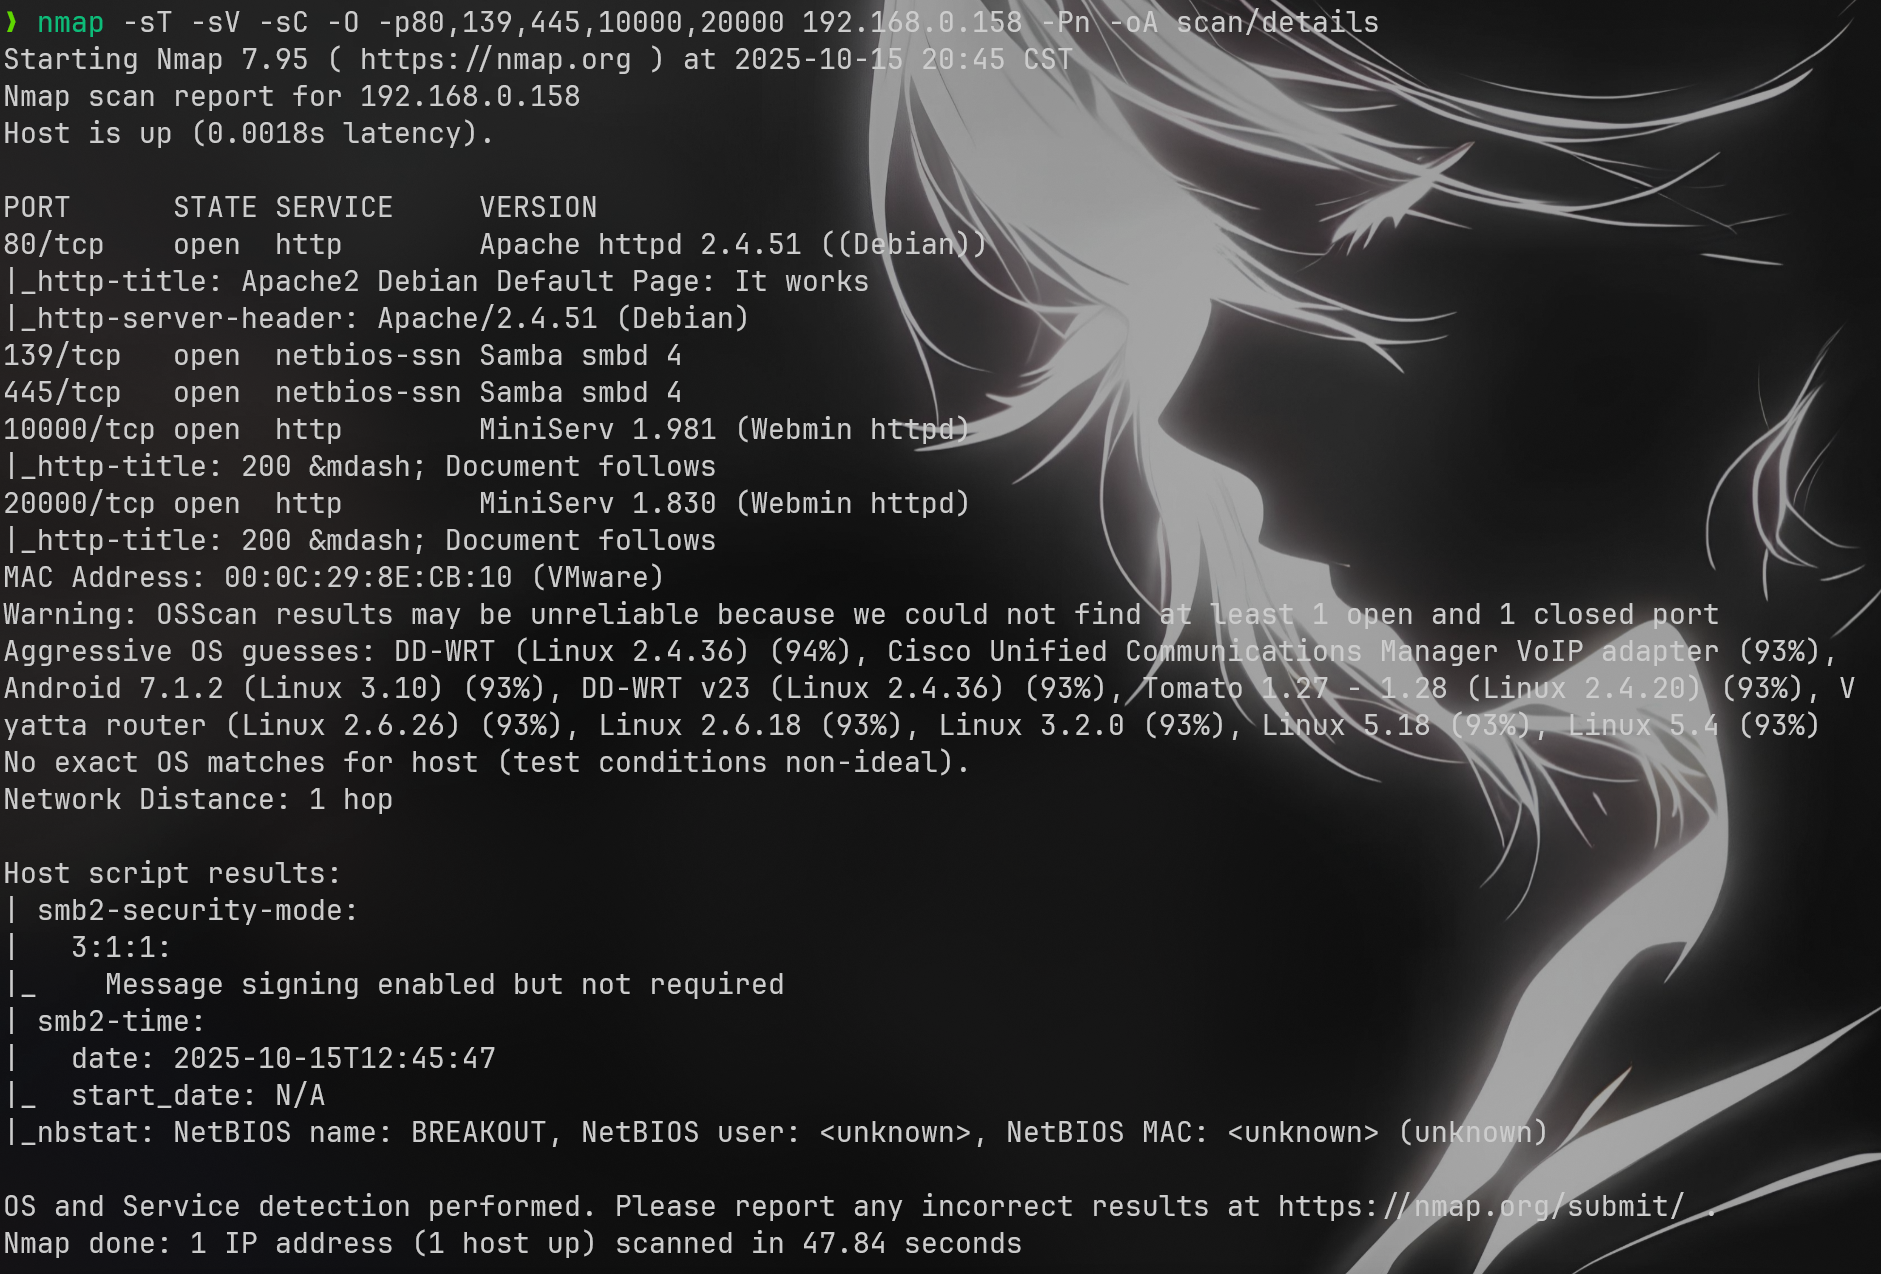Click the smb2-security-mode script heading
Image resolution: width=1881 pixels, height=1274 pixels.
[x=197, y=911]
